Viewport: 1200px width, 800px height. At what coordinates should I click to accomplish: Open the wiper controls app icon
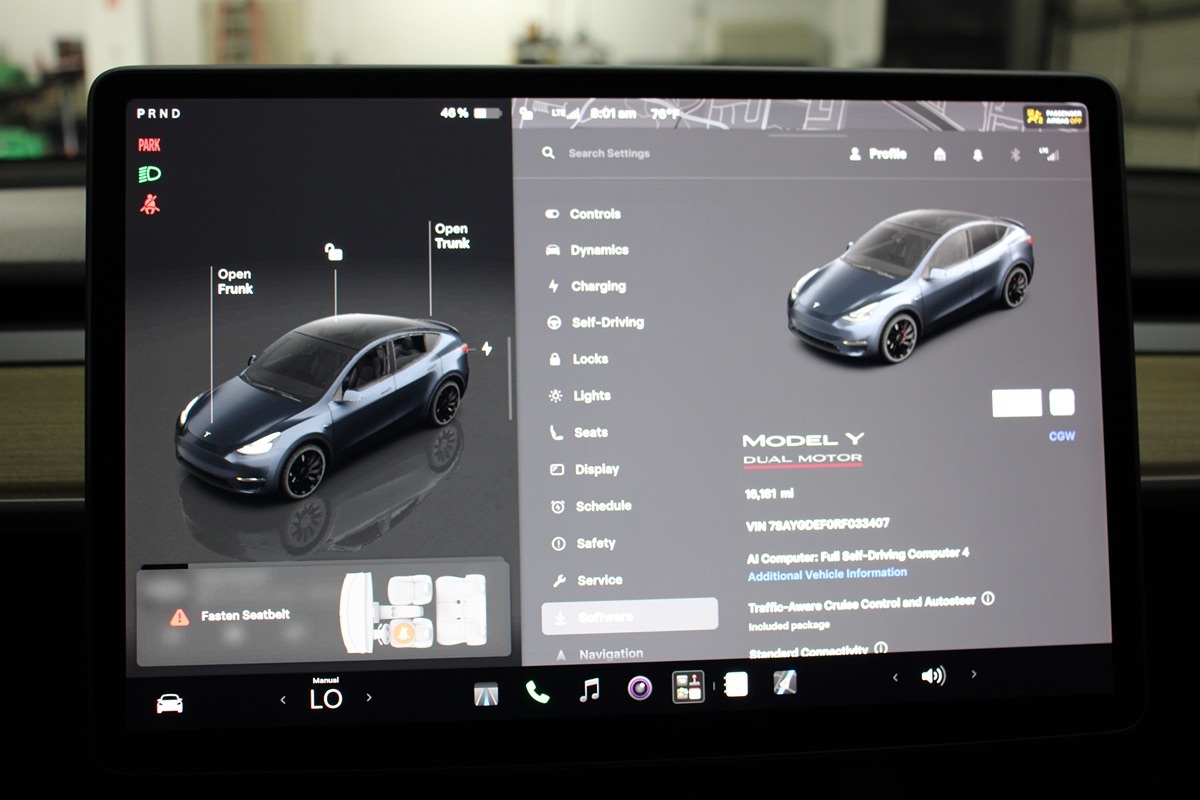486,693
